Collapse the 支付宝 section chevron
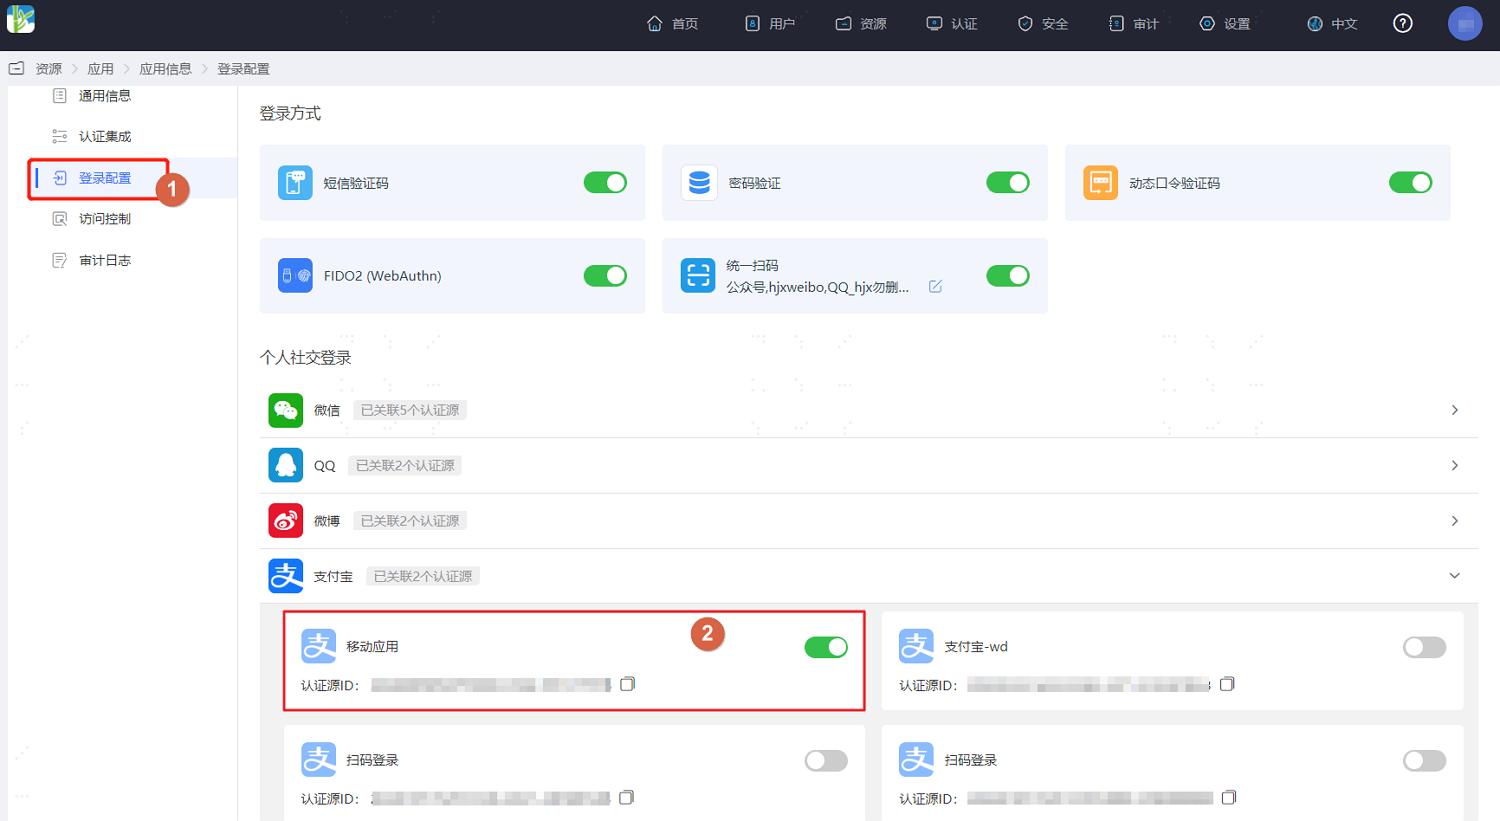 [x=1454, y=576]
